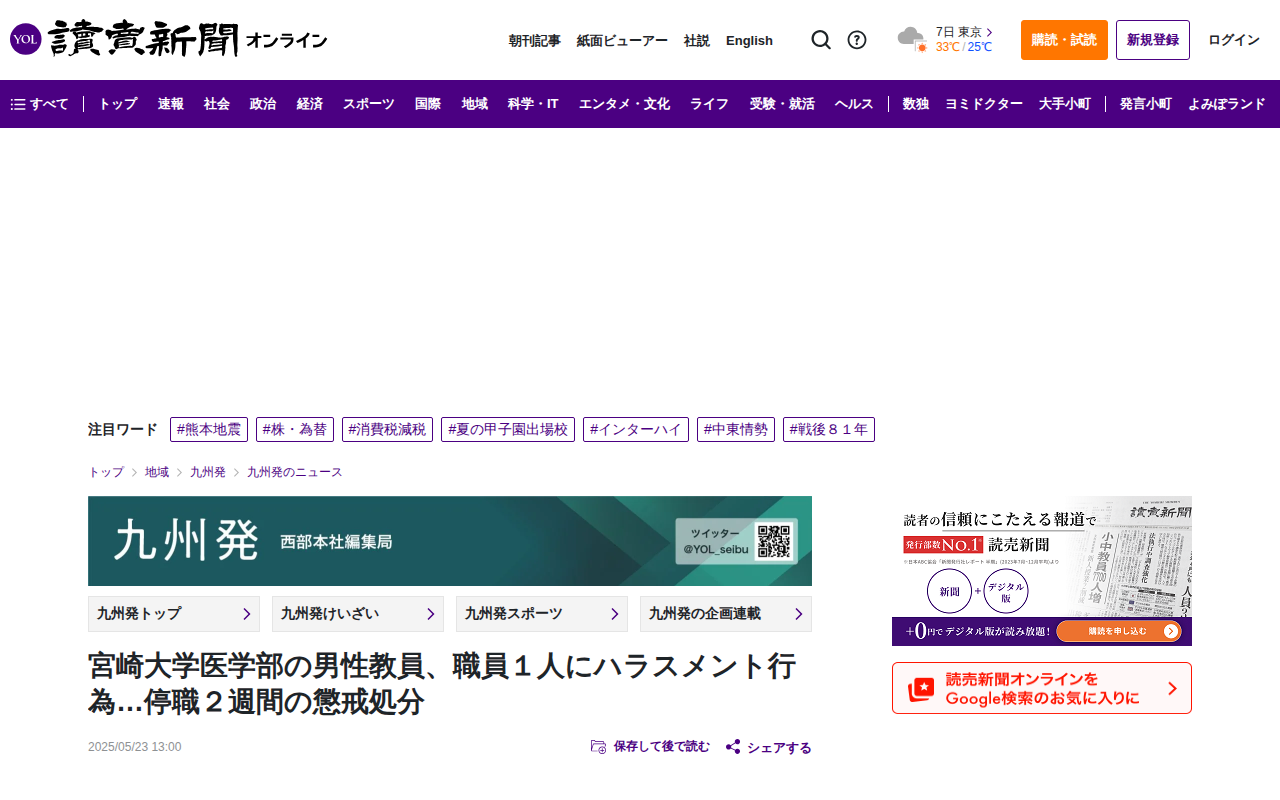Click the 九州発 西部本社編集局 banner
This screenshot has width=1280, height=800.
[x=450, y=541]
